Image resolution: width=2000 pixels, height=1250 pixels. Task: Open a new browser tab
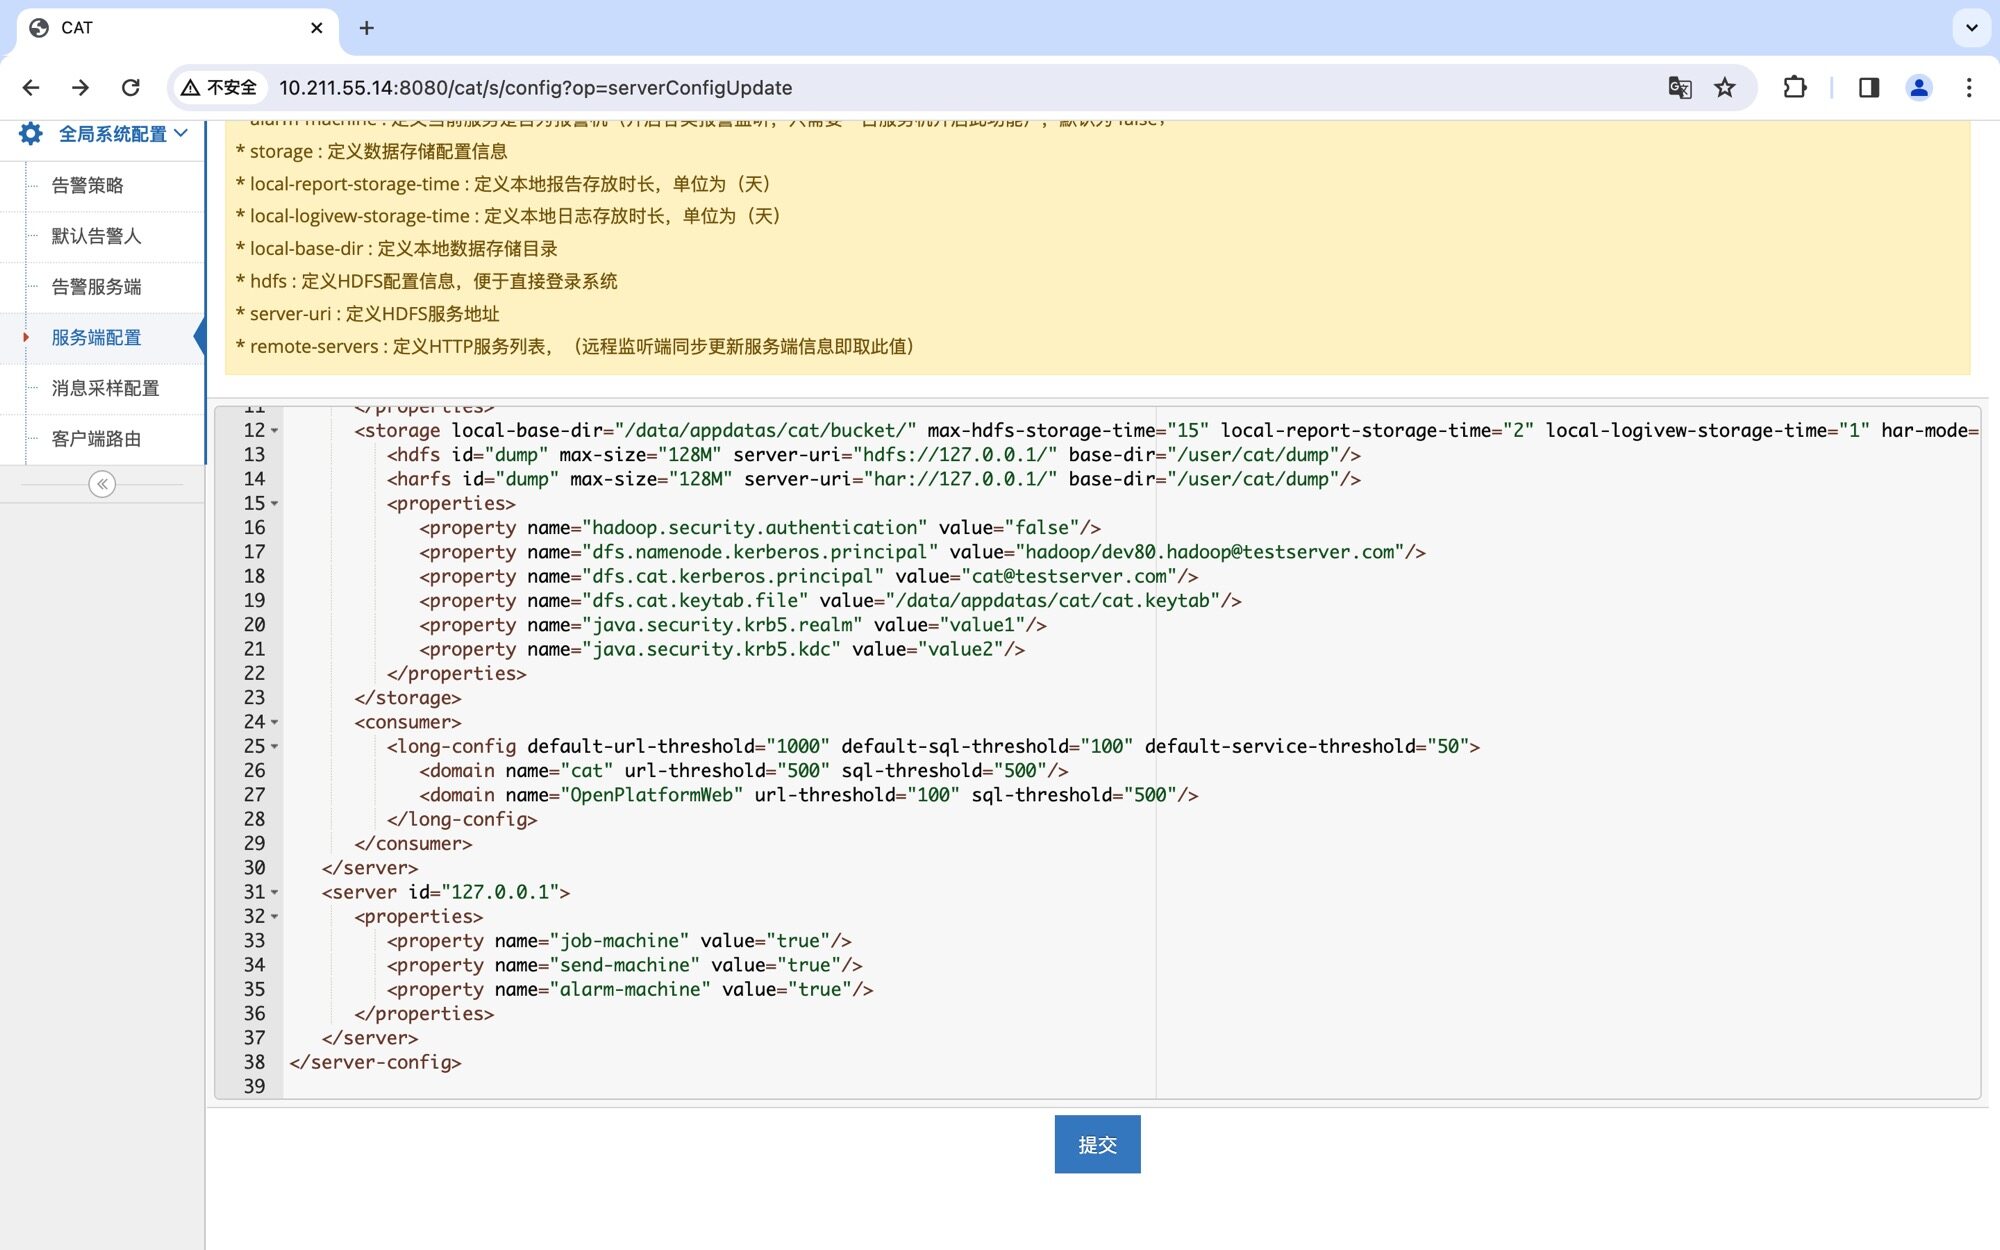[367, 28]
